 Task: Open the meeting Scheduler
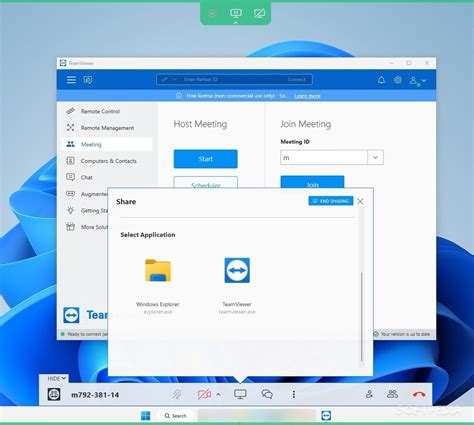click(x=206, y=183)
